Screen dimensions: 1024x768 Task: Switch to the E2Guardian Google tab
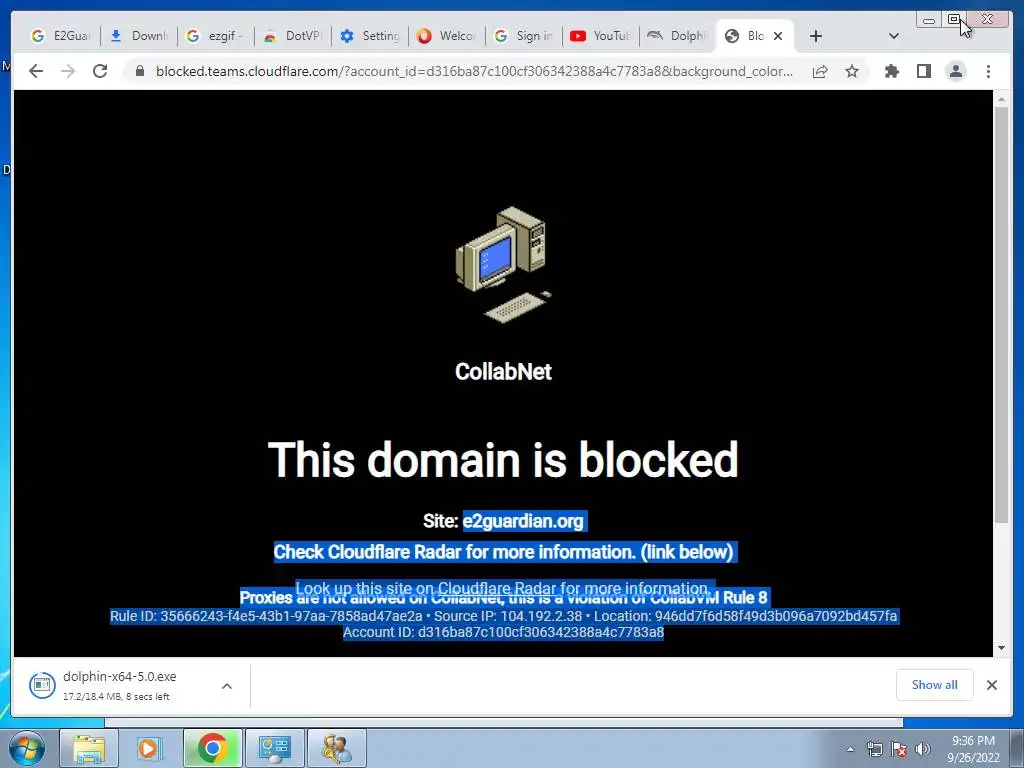(x=61, y=36)
